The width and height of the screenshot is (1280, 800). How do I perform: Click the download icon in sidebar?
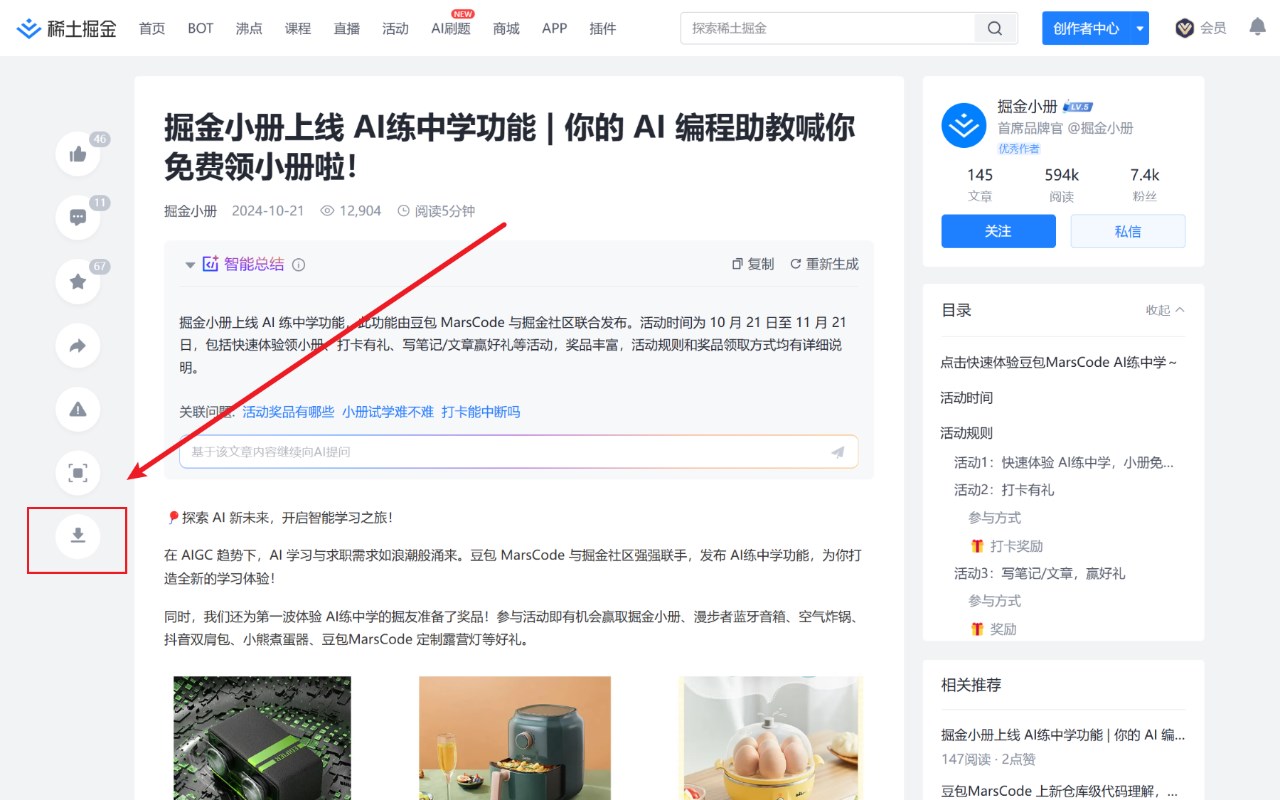pos(78,537)
